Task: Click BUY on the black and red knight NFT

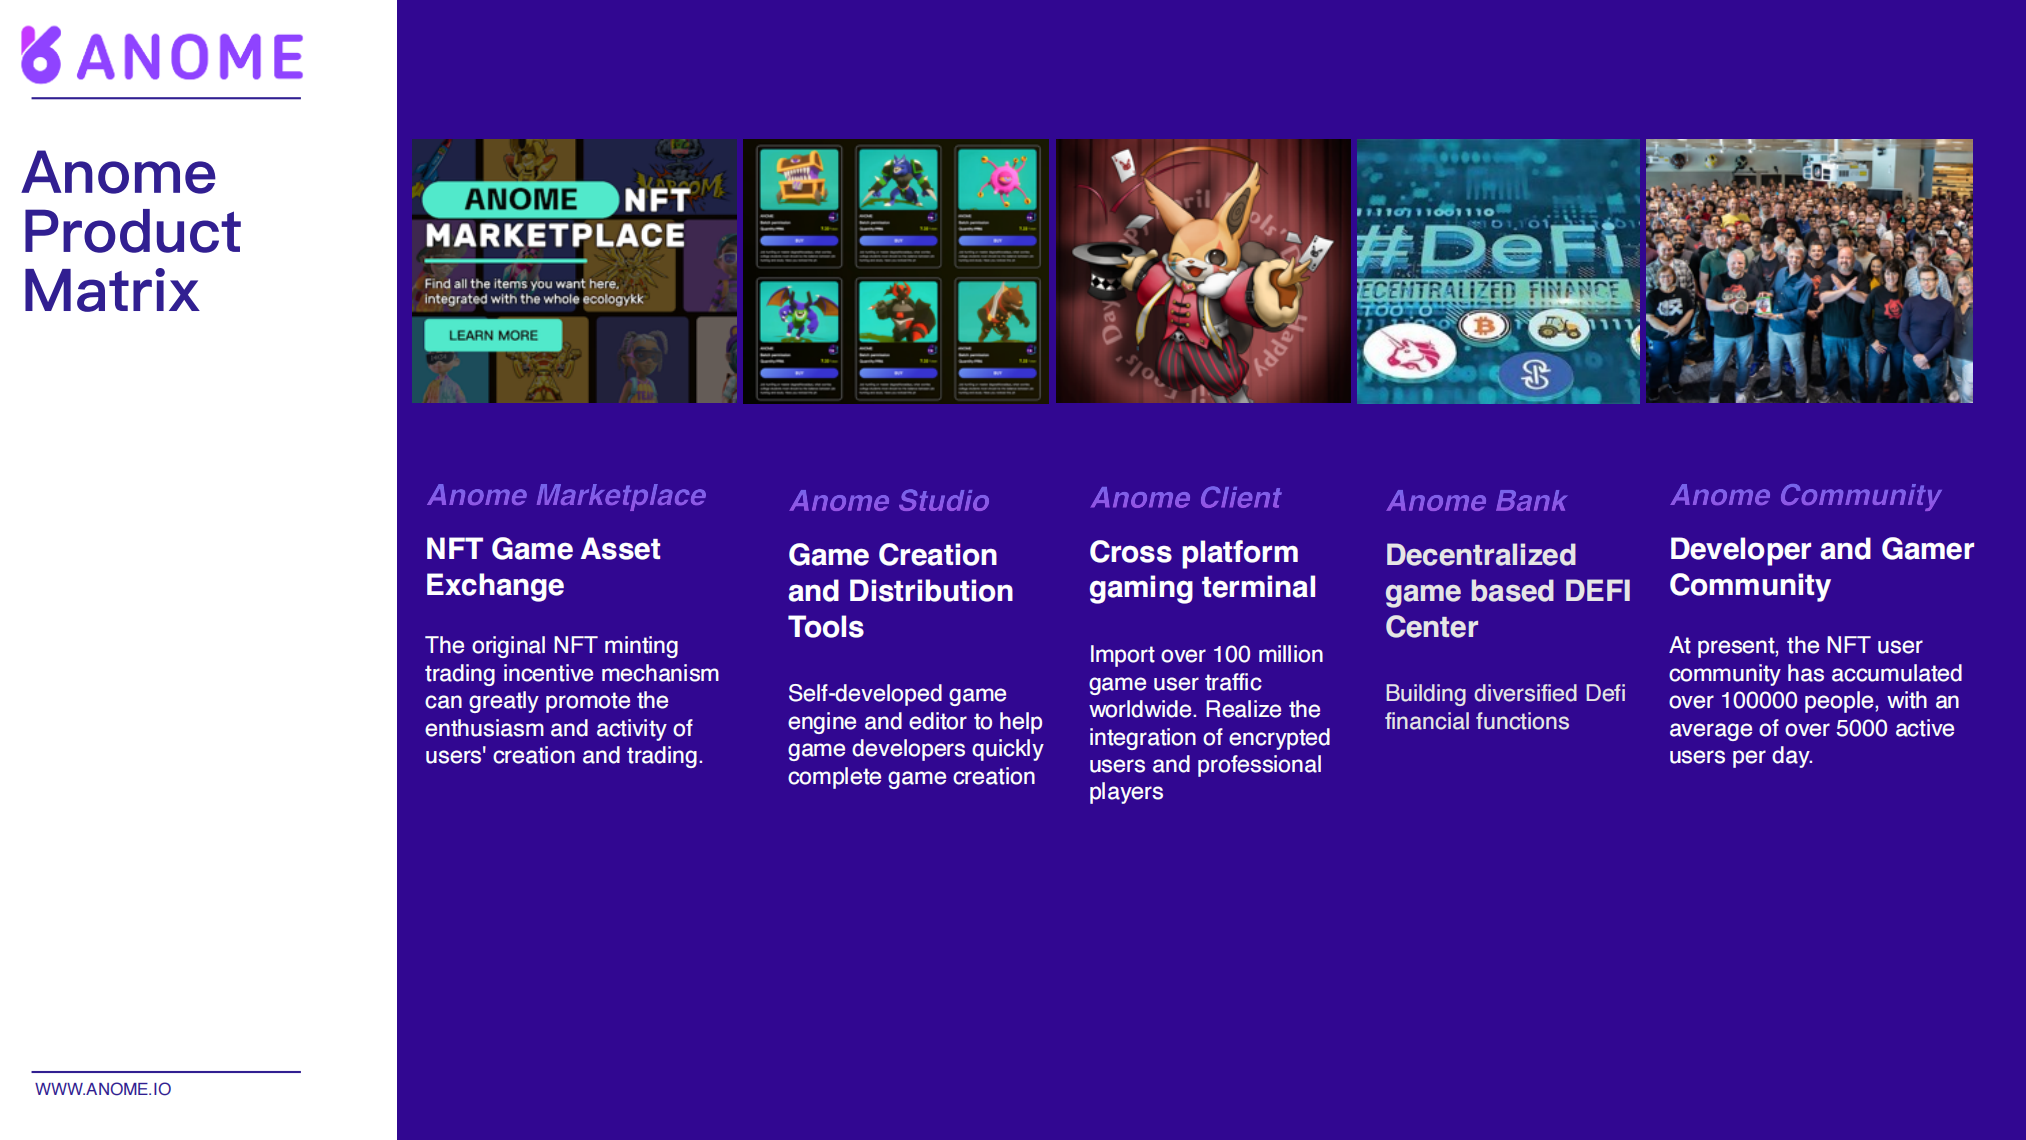Action: tap(898, 373)
